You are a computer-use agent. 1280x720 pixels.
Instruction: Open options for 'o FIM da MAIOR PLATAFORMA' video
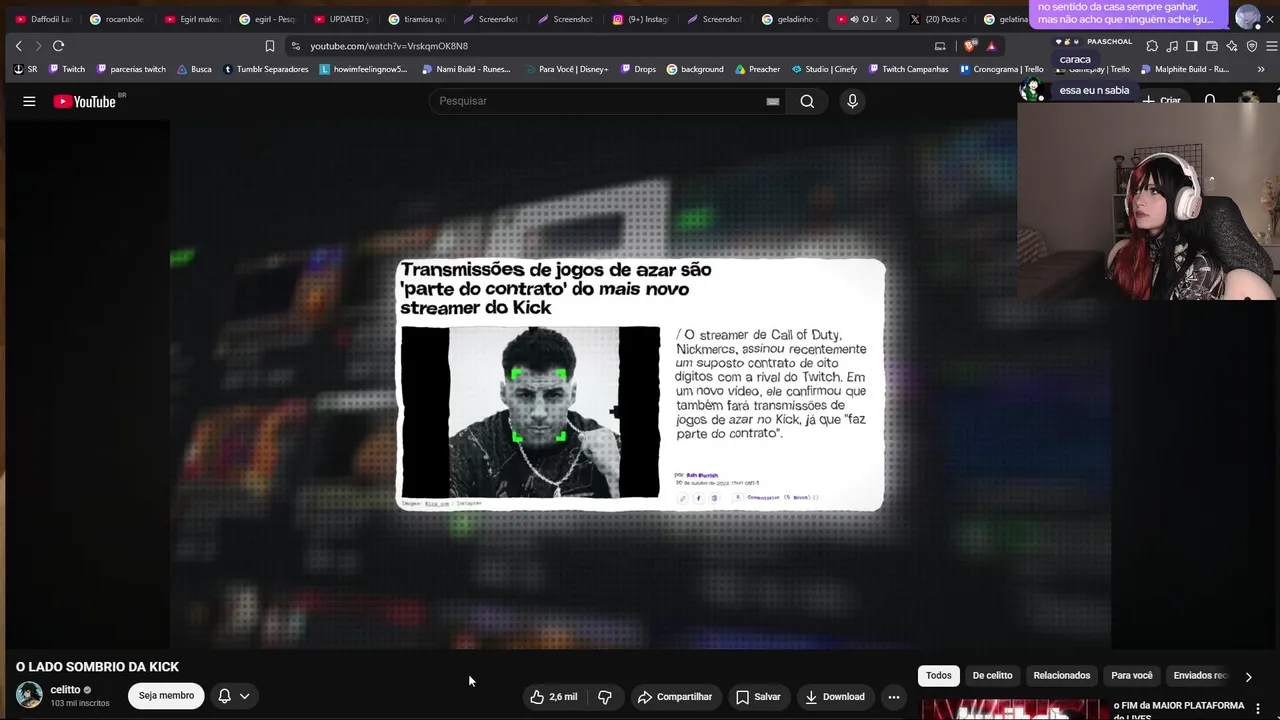(x=1258, y=709)
